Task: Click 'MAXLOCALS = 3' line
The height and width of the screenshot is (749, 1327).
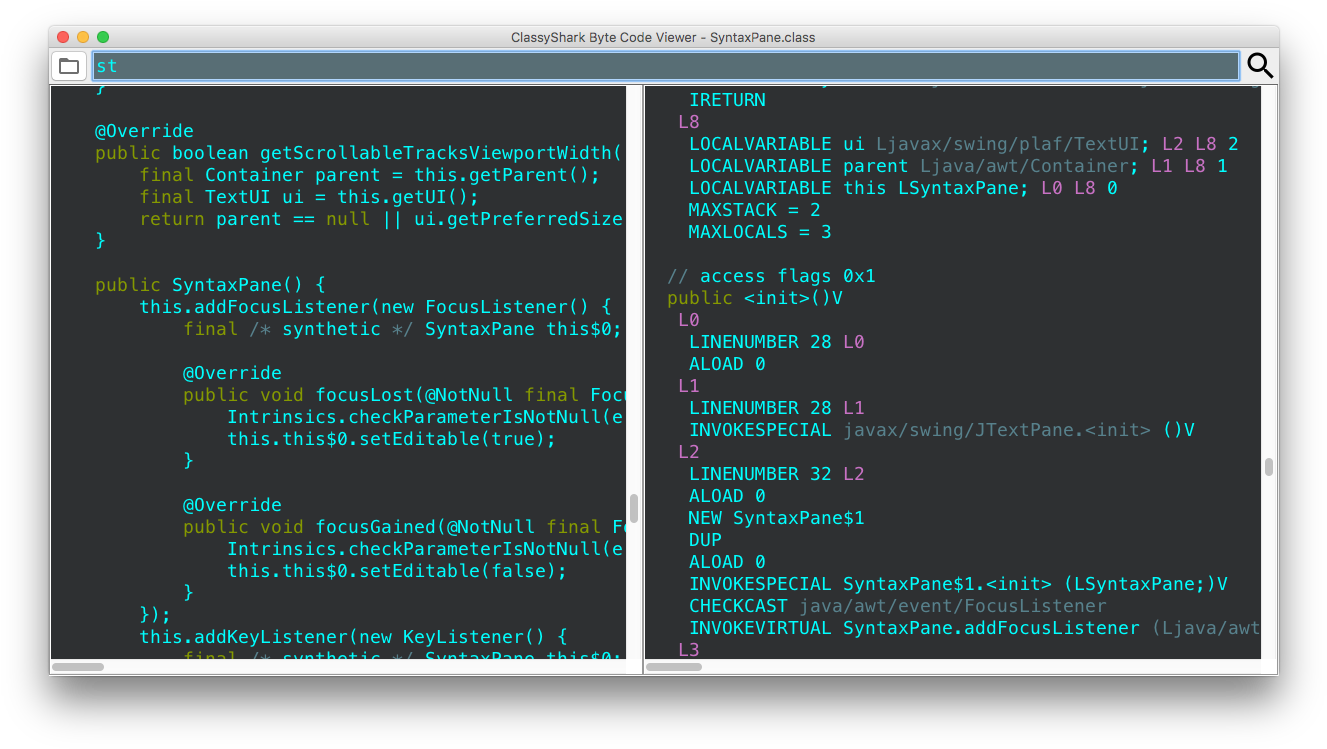Action: (760, 232)
